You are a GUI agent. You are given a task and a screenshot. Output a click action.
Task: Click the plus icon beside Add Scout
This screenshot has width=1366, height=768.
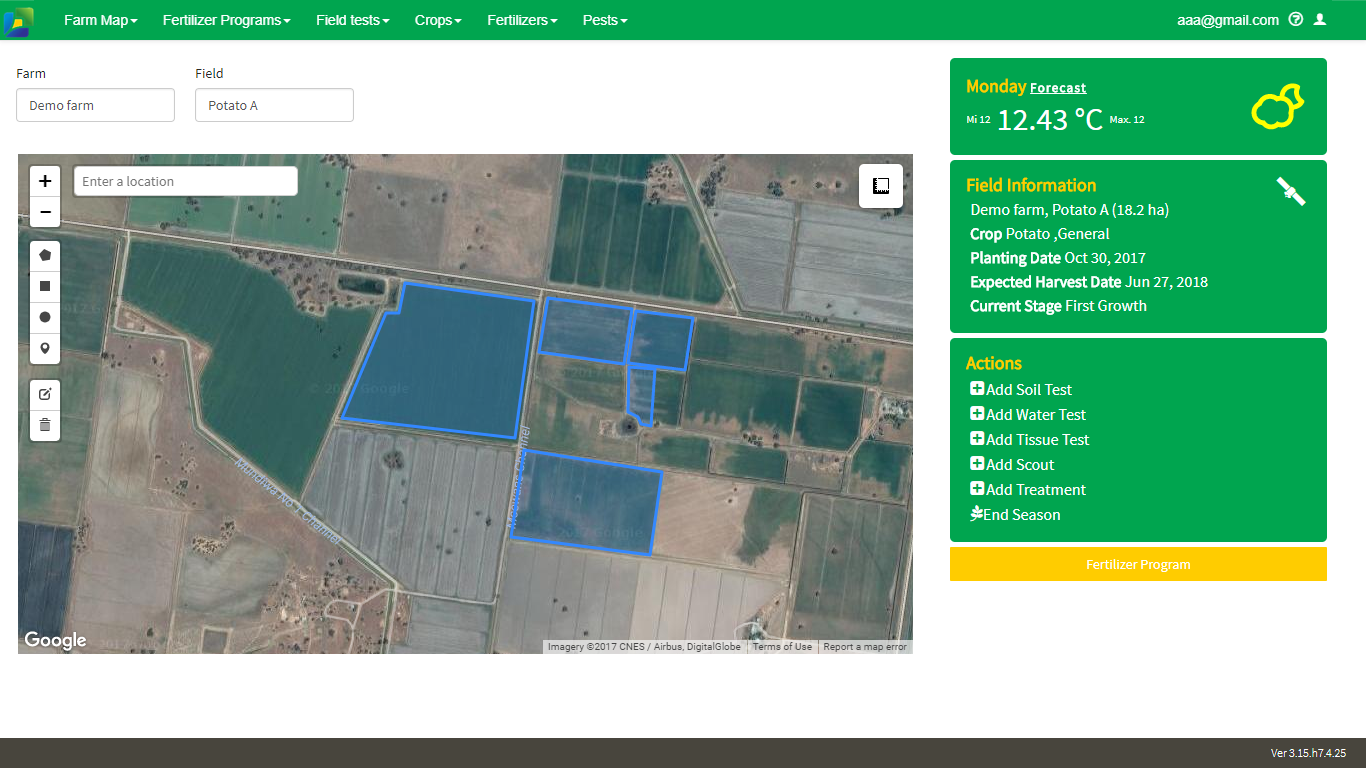point(977,464)
